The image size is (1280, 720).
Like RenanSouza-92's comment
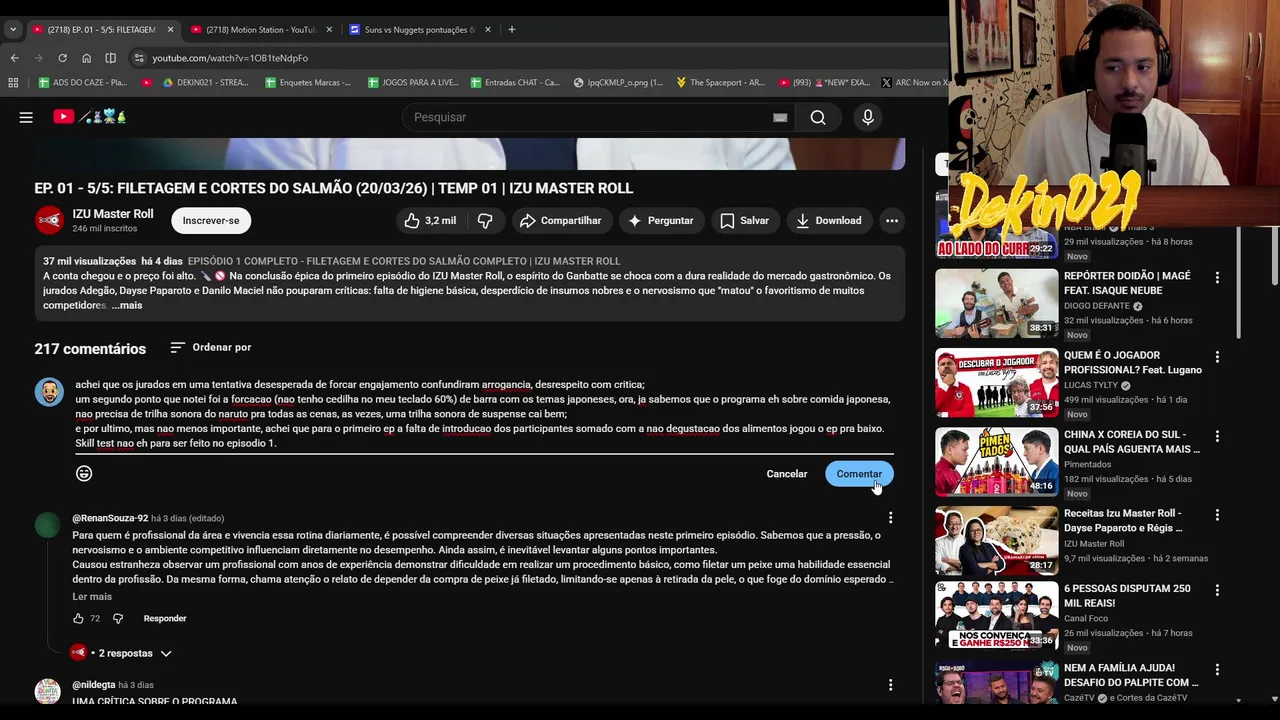click(x=78, y=618)
